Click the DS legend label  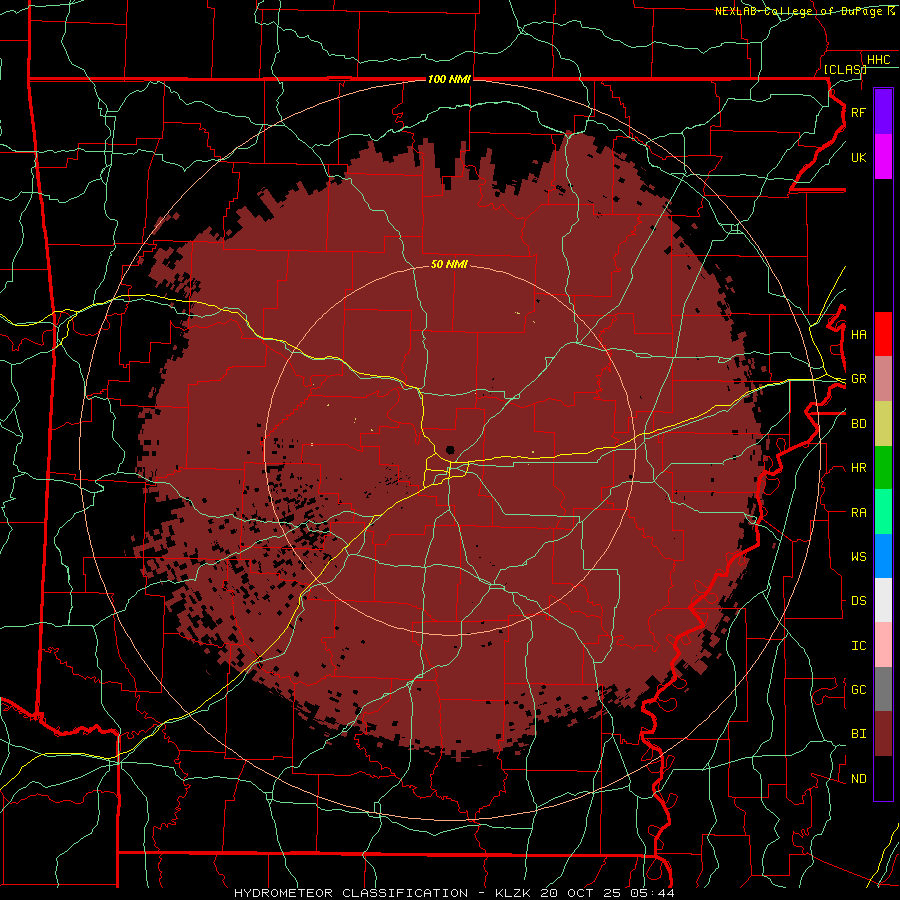(x=858, y=600)
